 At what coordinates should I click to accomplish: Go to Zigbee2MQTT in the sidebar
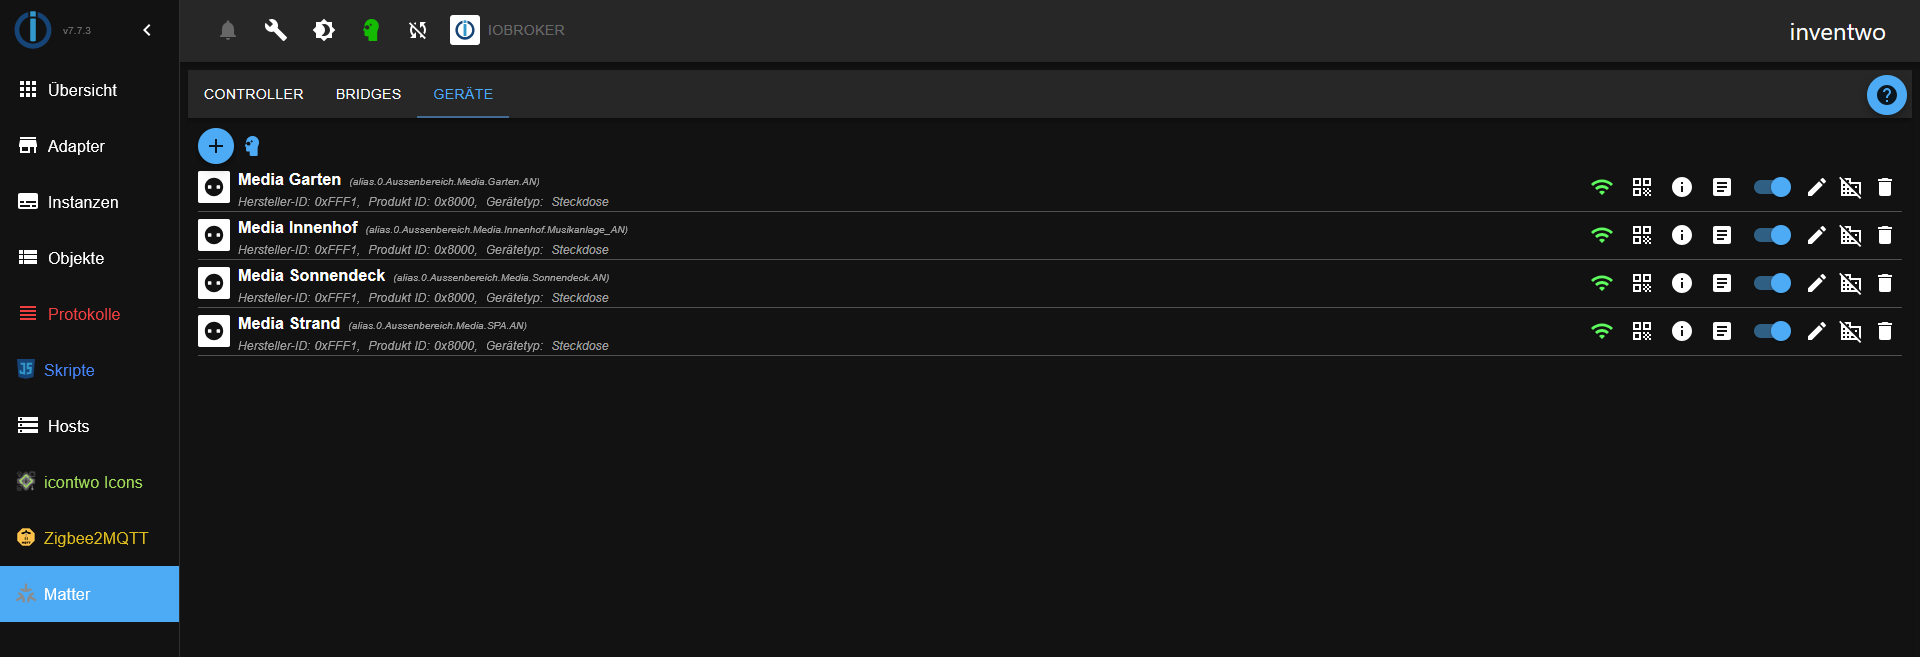pos(95,538)
